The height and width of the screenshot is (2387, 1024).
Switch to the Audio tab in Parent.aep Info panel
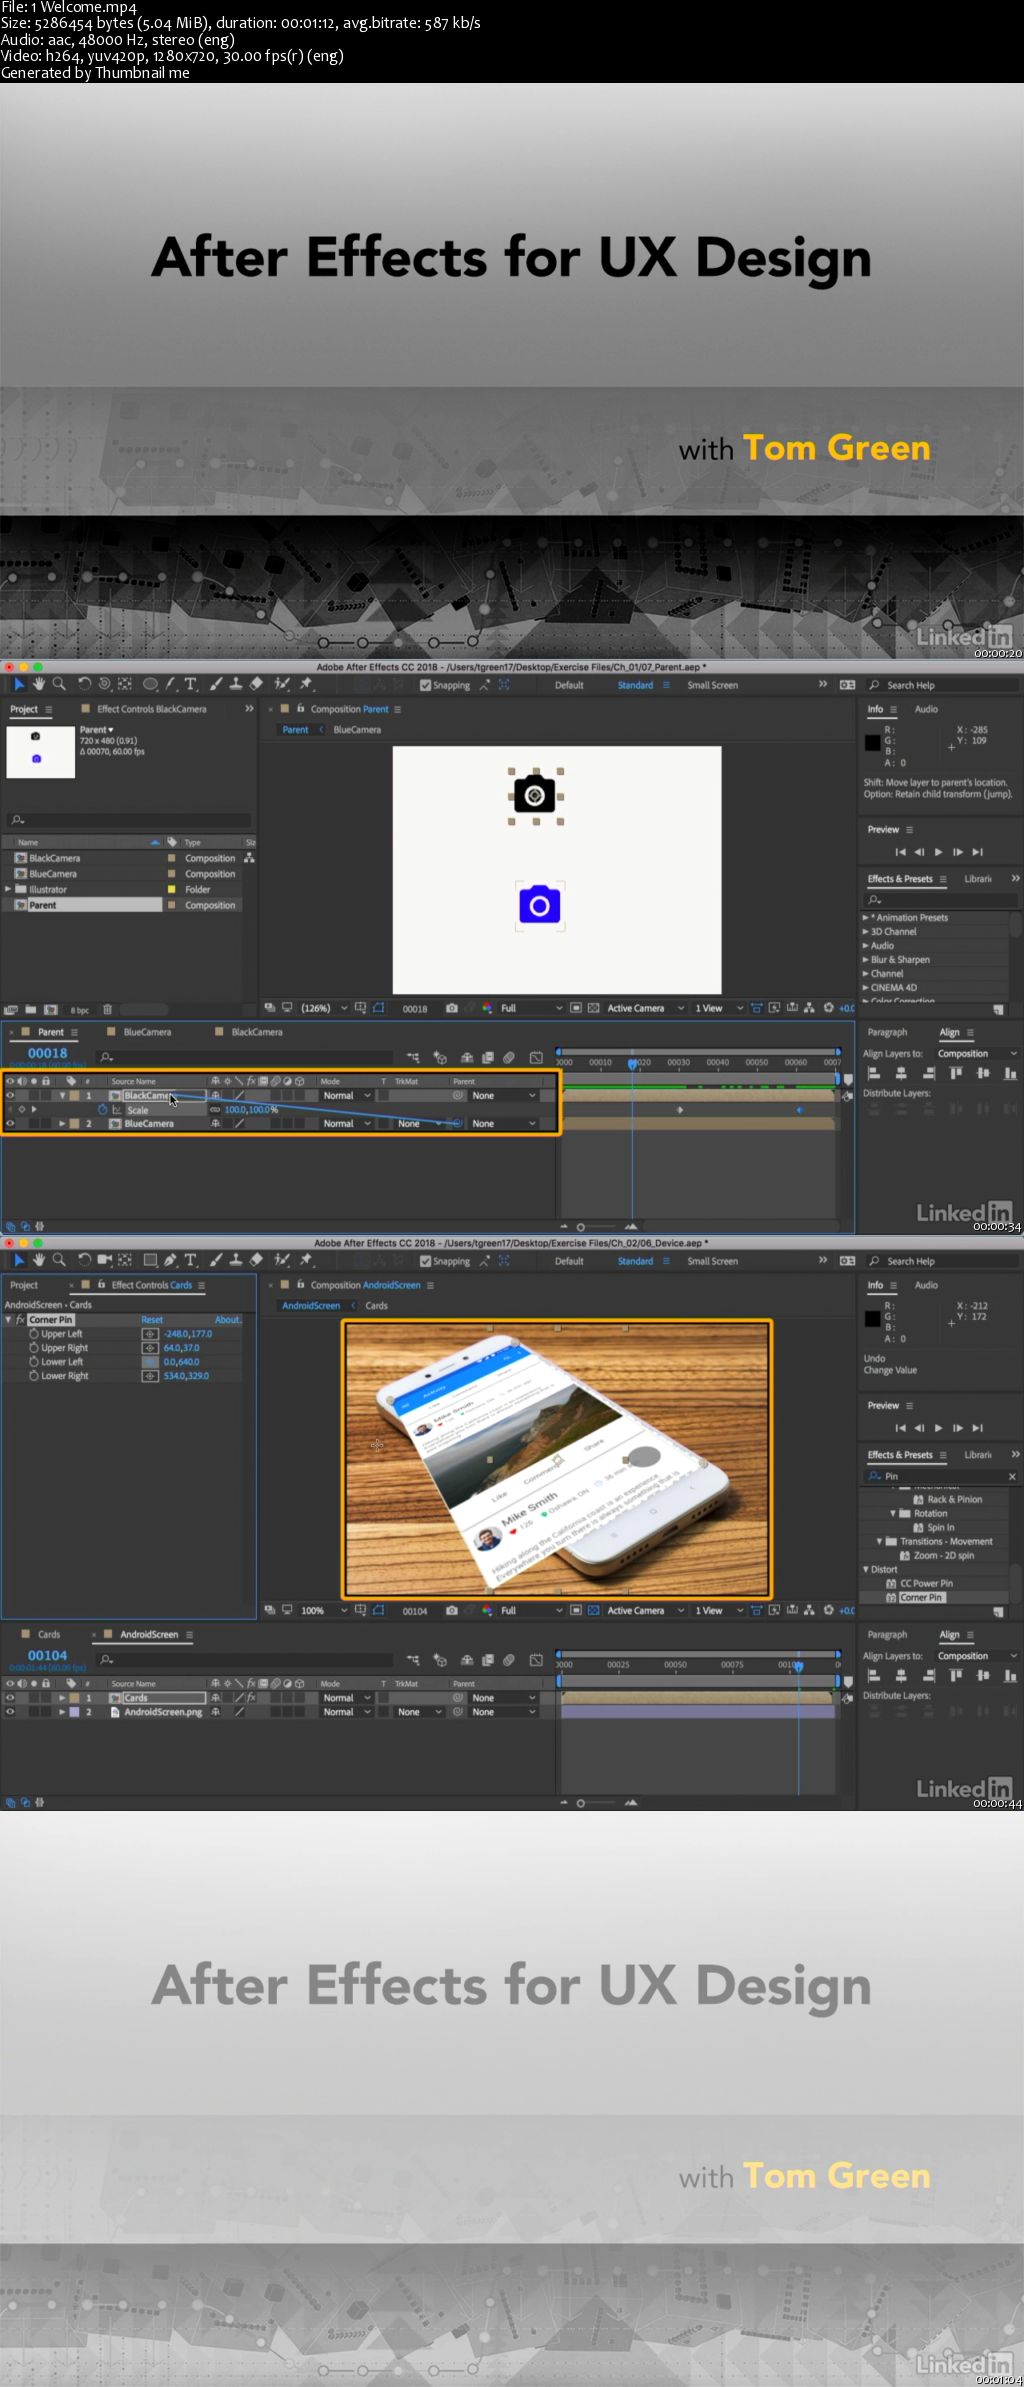[x=927, y=709]
